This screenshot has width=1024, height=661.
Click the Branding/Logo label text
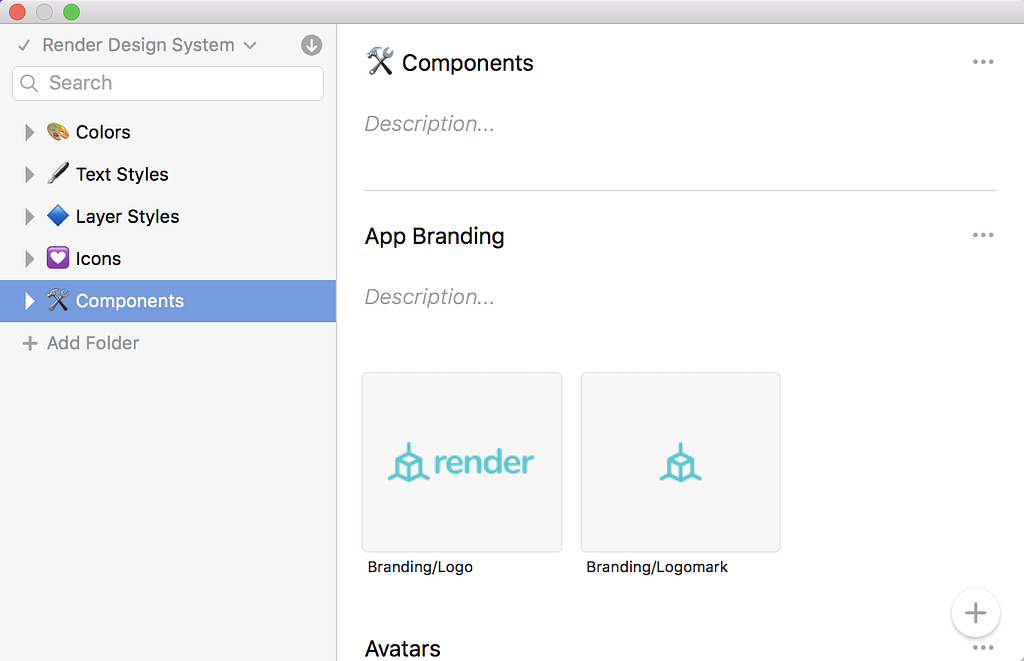point(420,567)
